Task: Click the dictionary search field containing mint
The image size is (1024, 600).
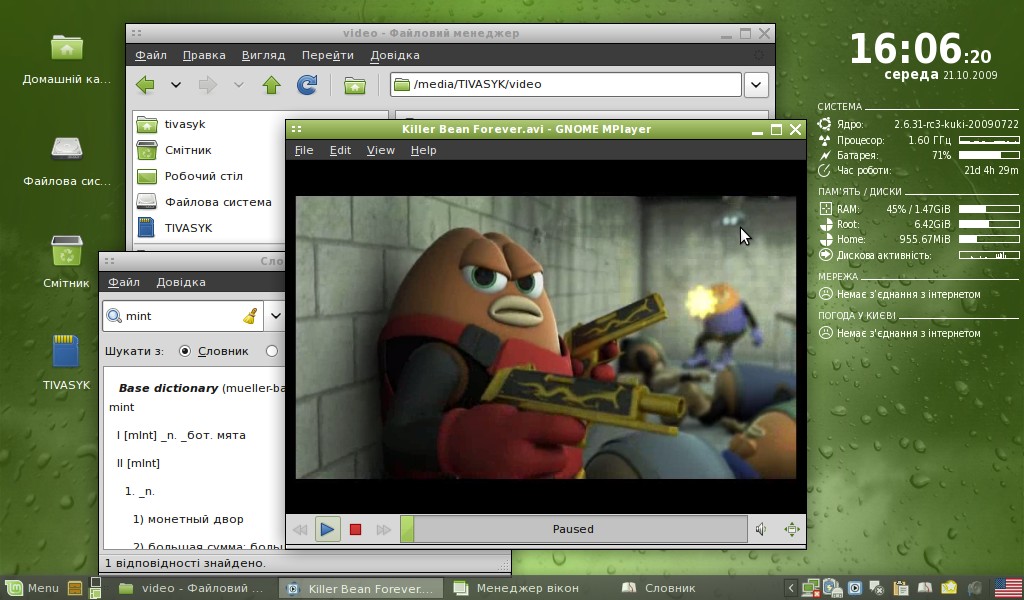Action: (183, 316)
